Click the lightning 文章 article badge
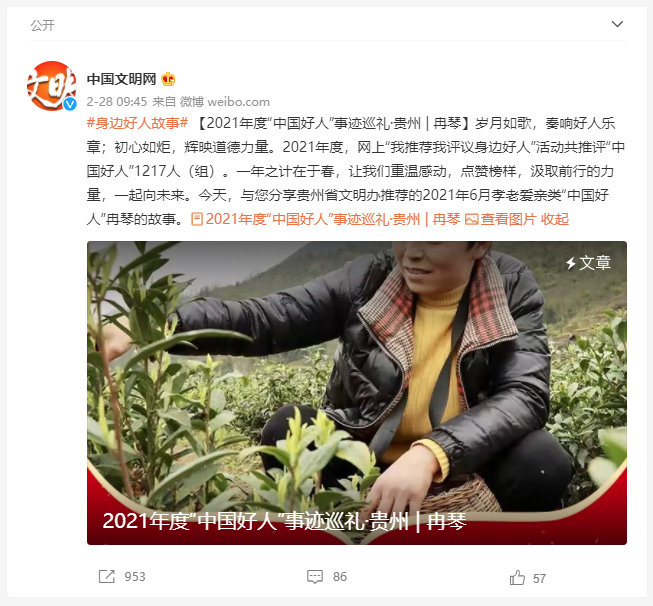The width and height of the screenshot is (653, 606). coord(588,263)
